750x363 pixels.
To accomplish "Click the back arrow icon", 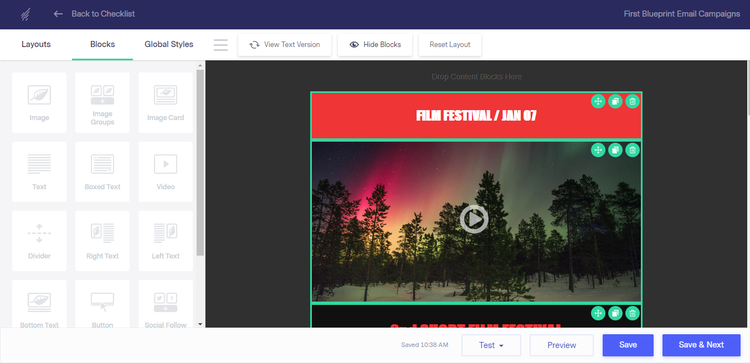I will click(x=58, y=14).
